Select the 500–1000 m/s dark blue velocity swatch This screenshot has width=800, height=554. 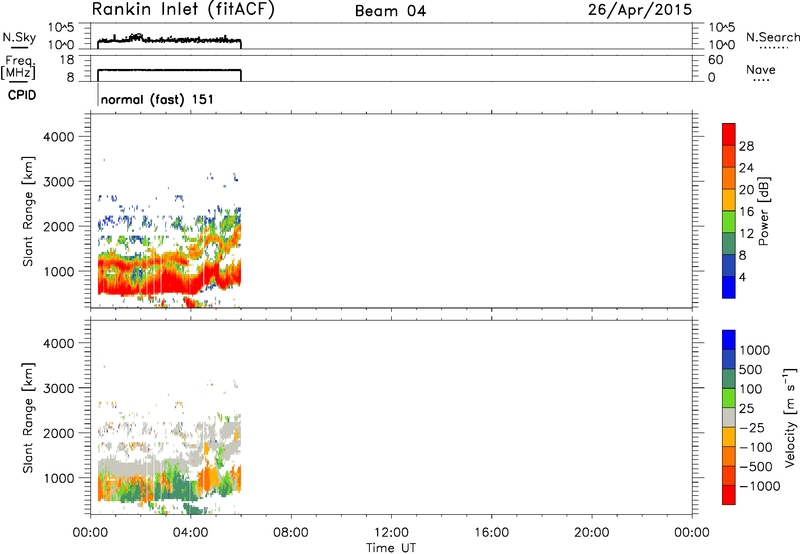729,359
